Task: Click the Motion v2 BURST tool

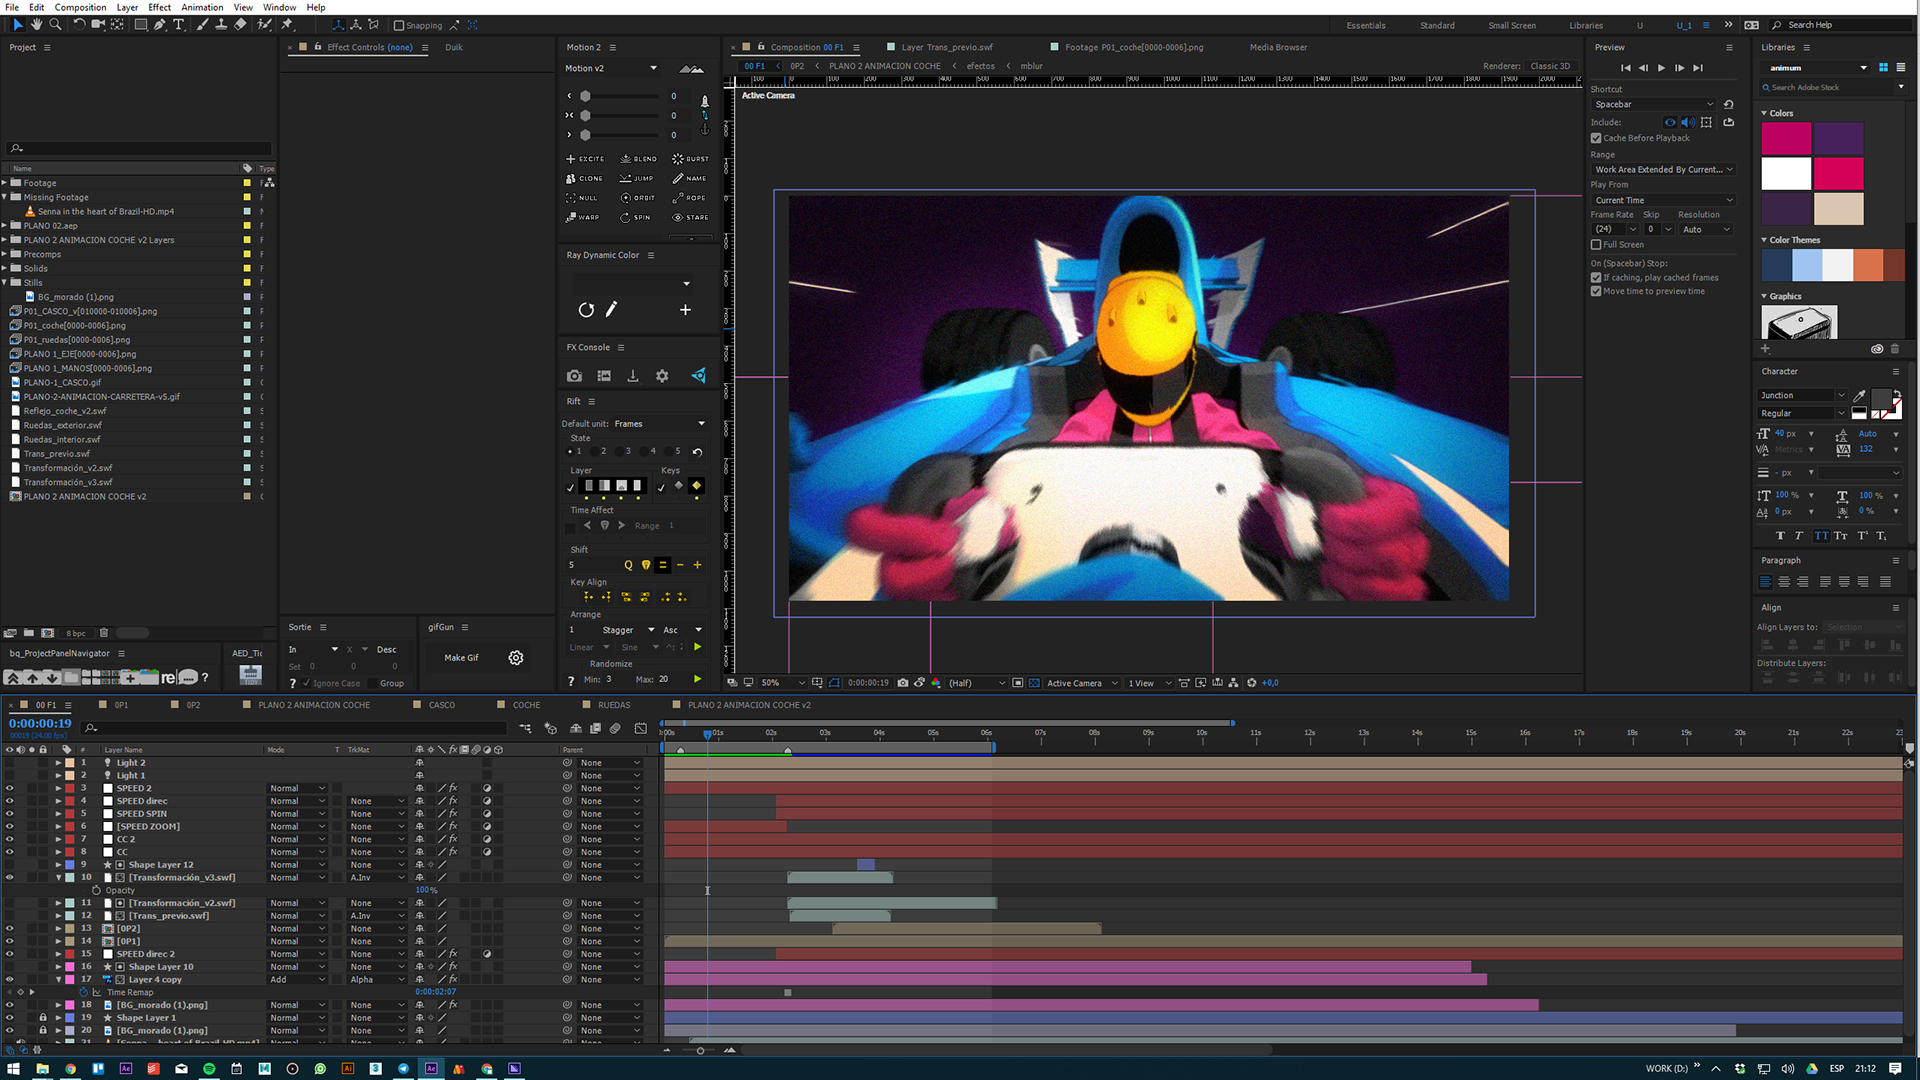Action: [690, 159]
